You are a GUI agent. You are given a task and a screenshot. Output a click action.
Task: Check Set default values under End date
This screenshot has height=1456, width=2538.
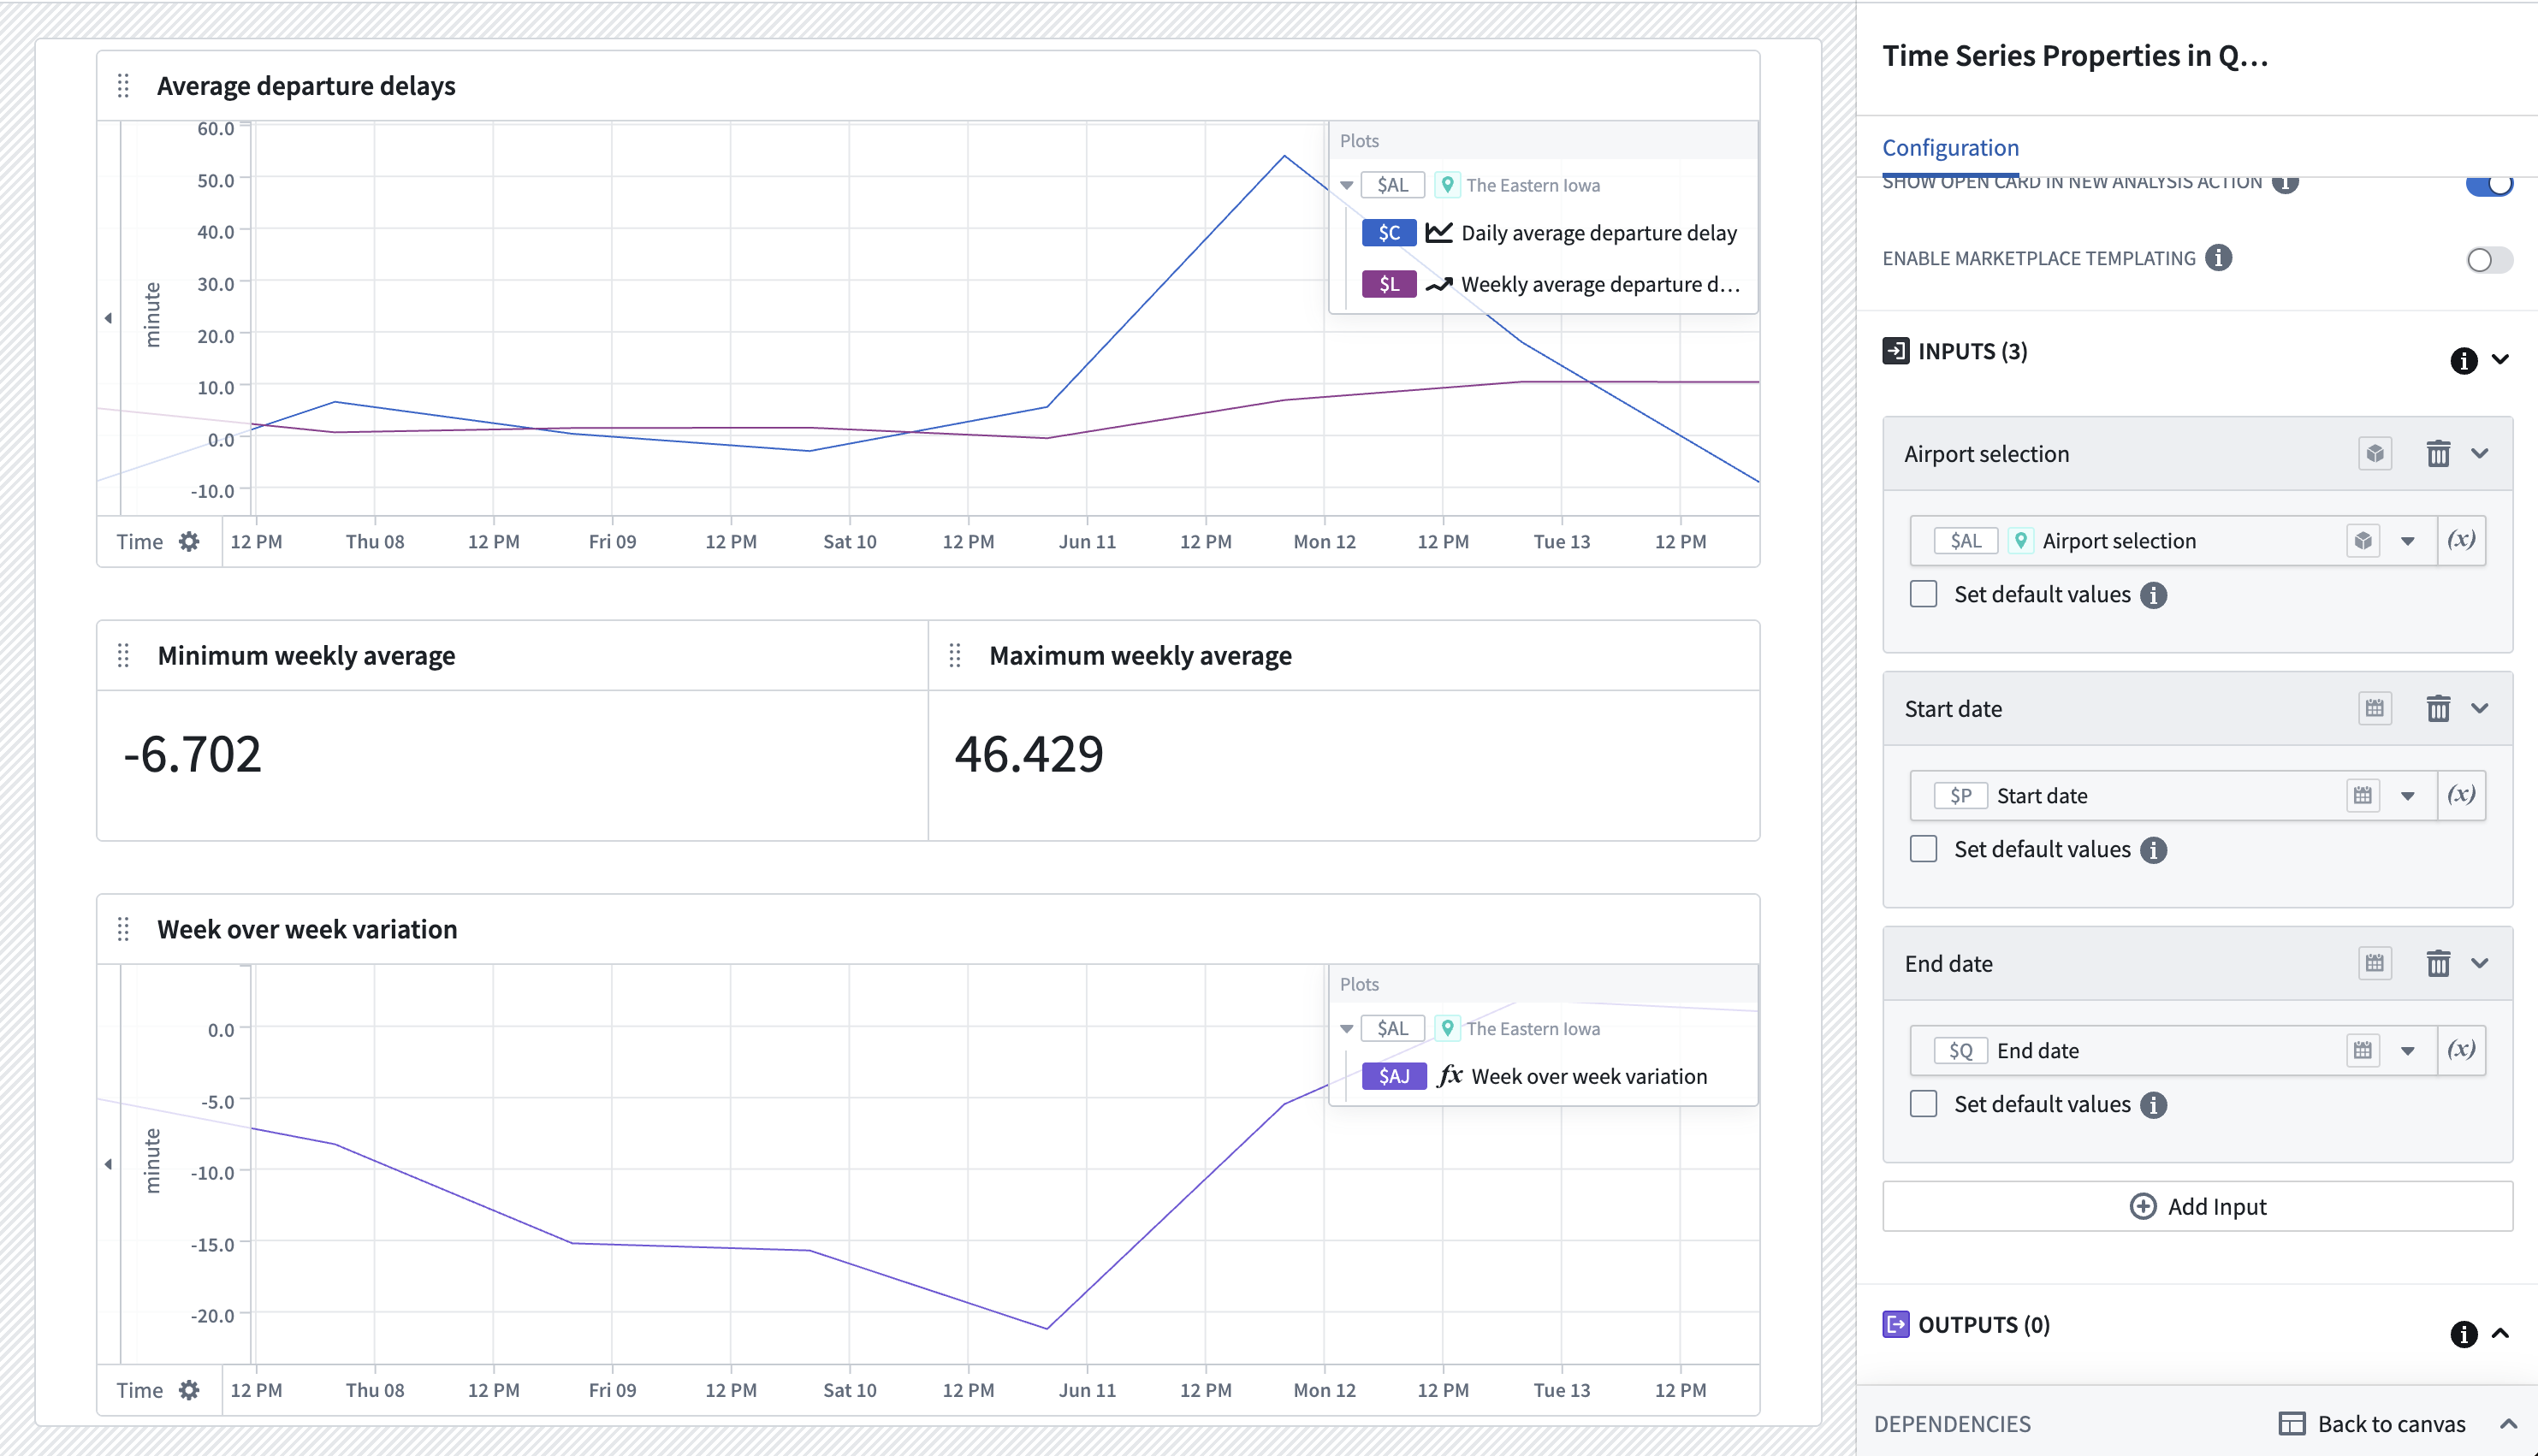1924,1104
